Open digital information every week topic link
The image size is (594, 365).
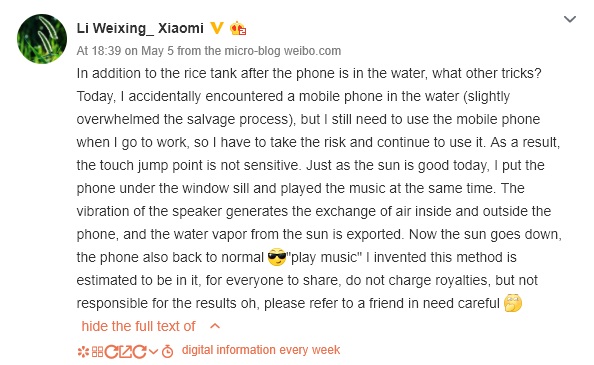coord(261,350)
